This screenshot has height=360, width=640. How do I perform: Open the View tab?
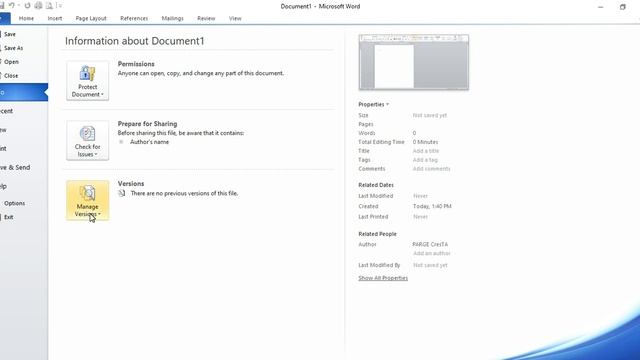click(x=235, y=18)
